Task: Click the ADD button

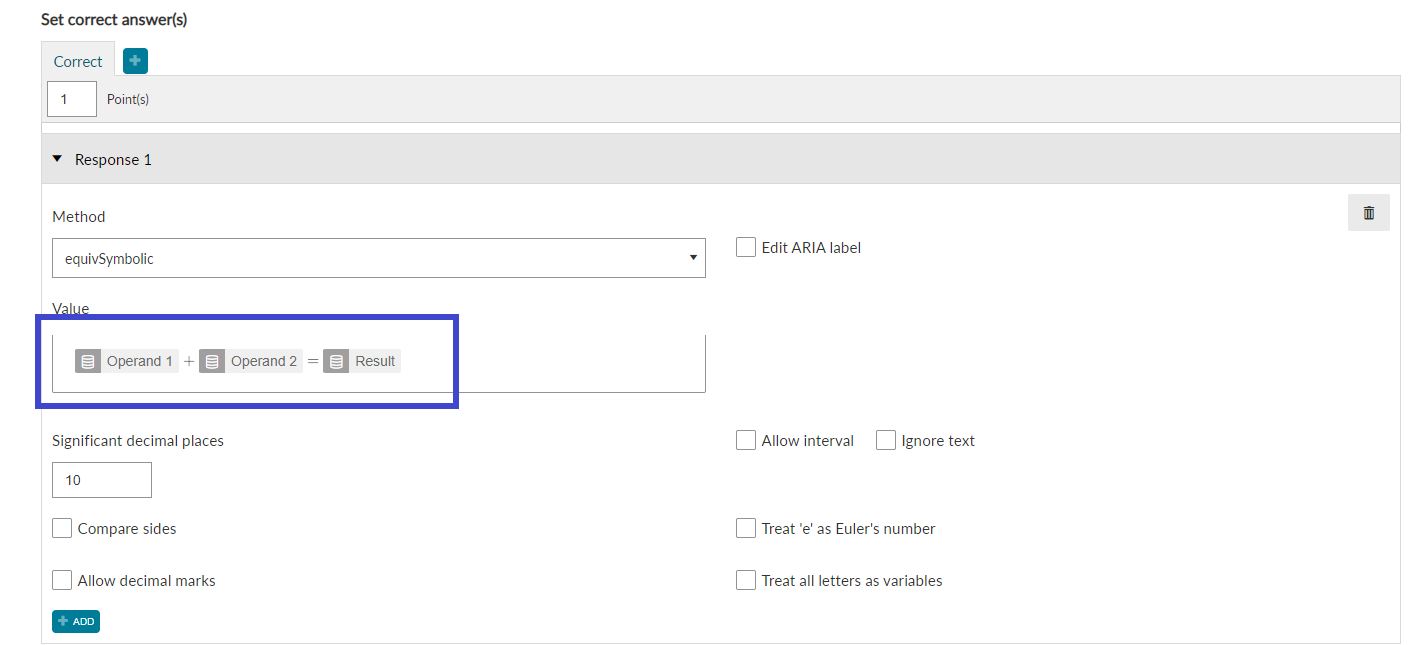Action: pos(76,621)
